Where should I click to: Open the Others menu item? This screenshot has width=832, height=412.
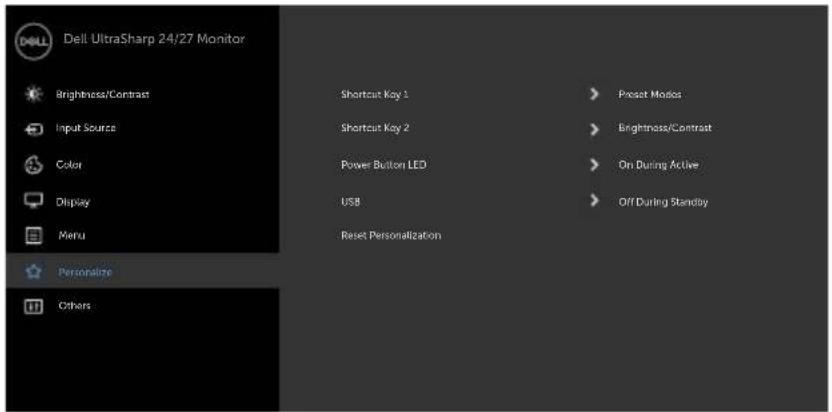pos(74,306)
